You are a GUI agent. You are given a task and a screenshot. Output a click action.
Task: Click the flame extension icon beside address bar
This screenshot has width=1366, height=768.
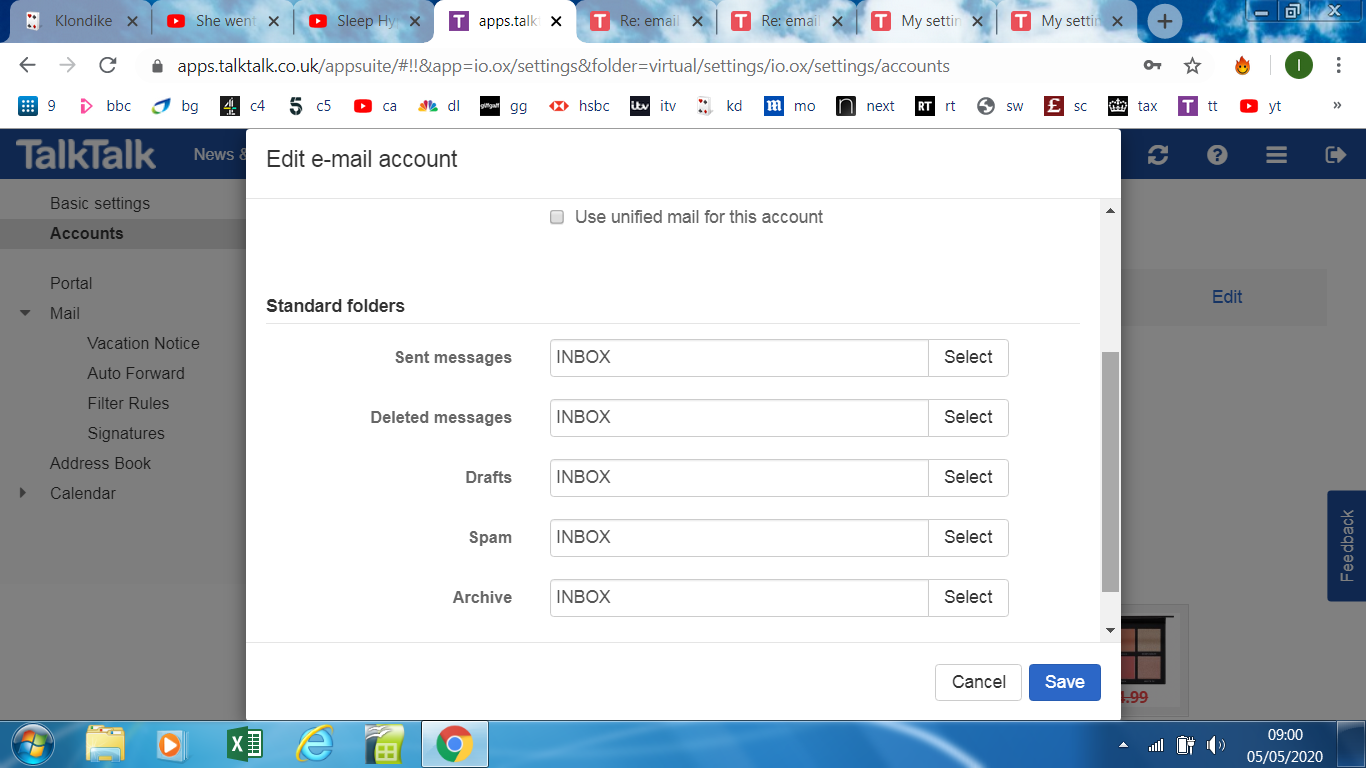(1242, 63)
